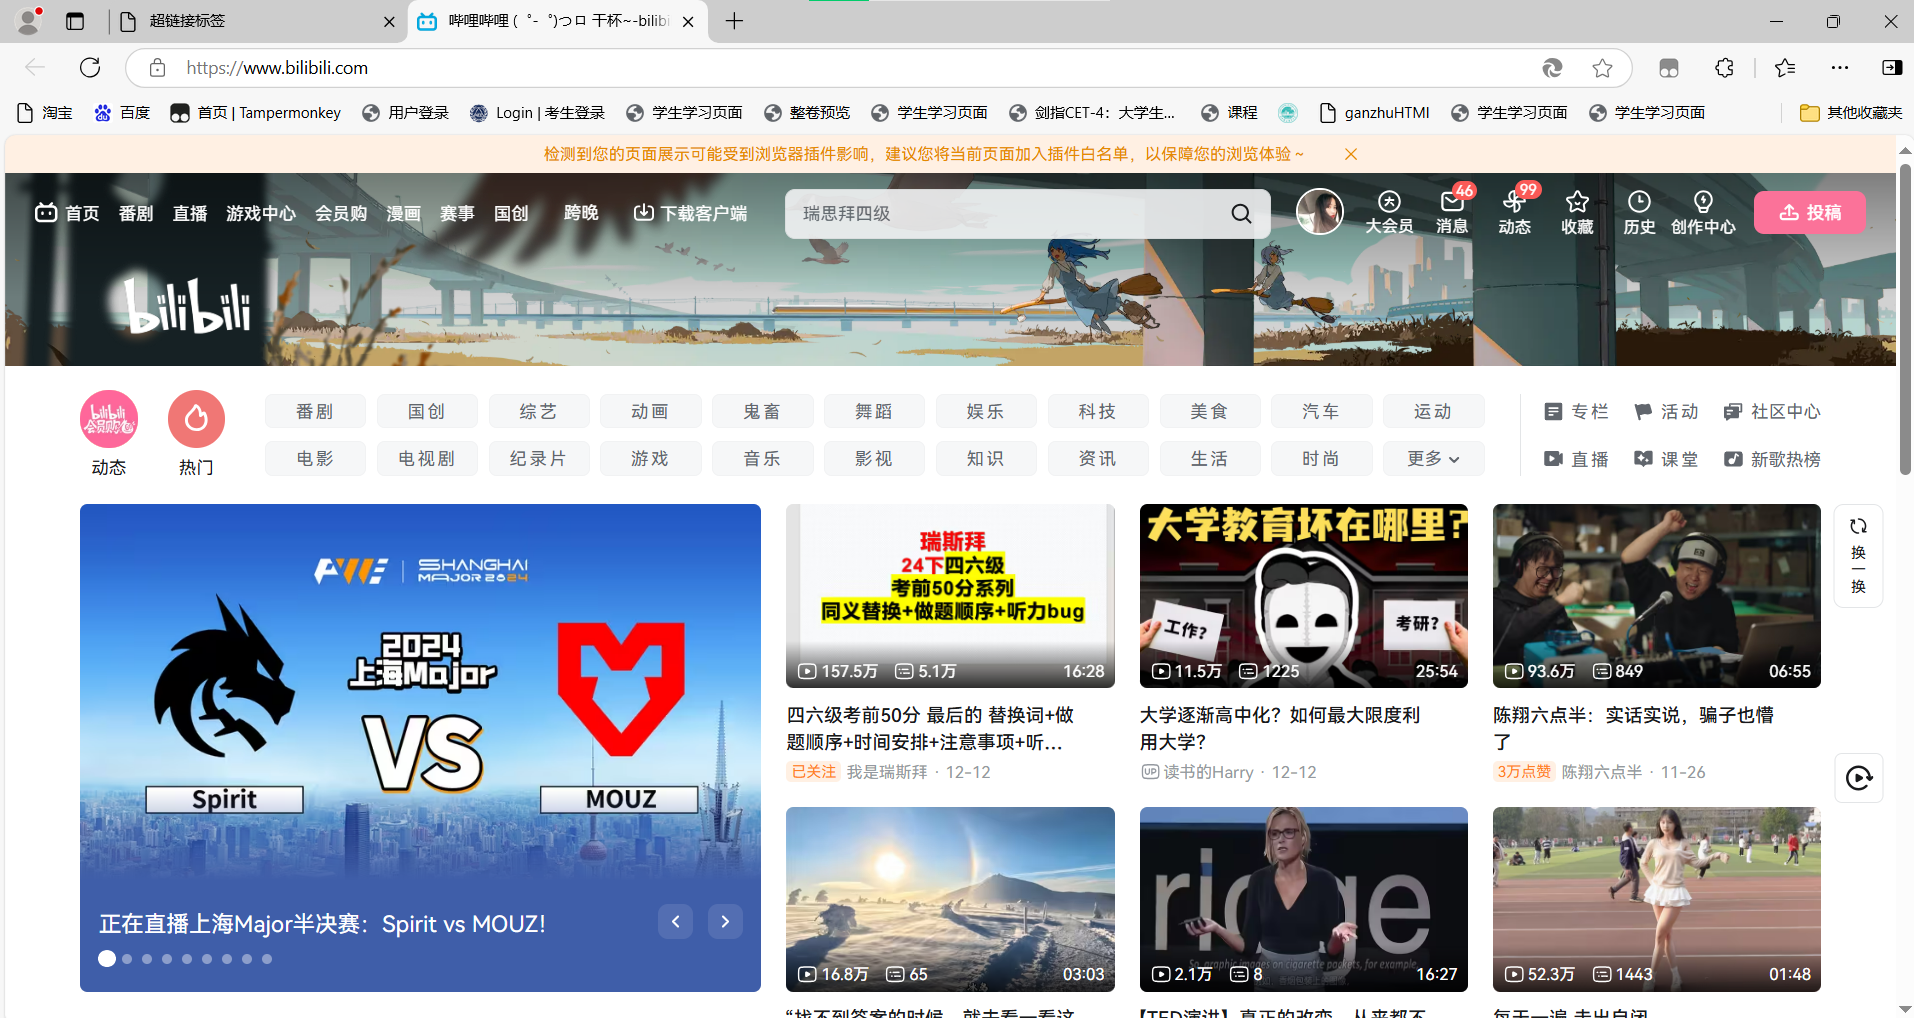Open the 音乐 category
Viewport: 1914px width, 1018px height.
point(761,458)
